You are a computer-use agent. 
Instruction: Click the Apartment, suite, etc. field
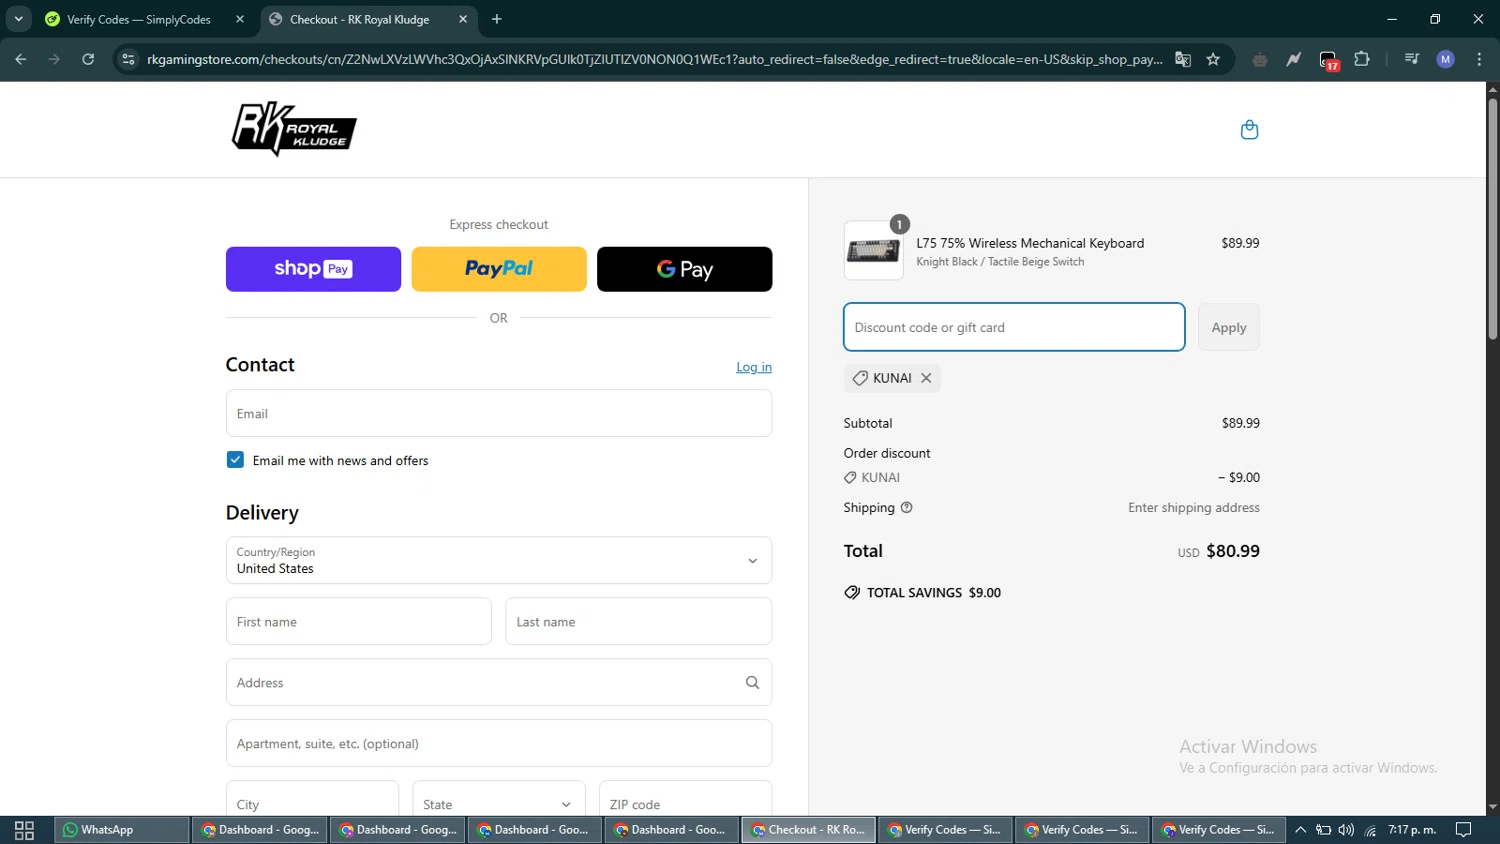coord(499,743)
